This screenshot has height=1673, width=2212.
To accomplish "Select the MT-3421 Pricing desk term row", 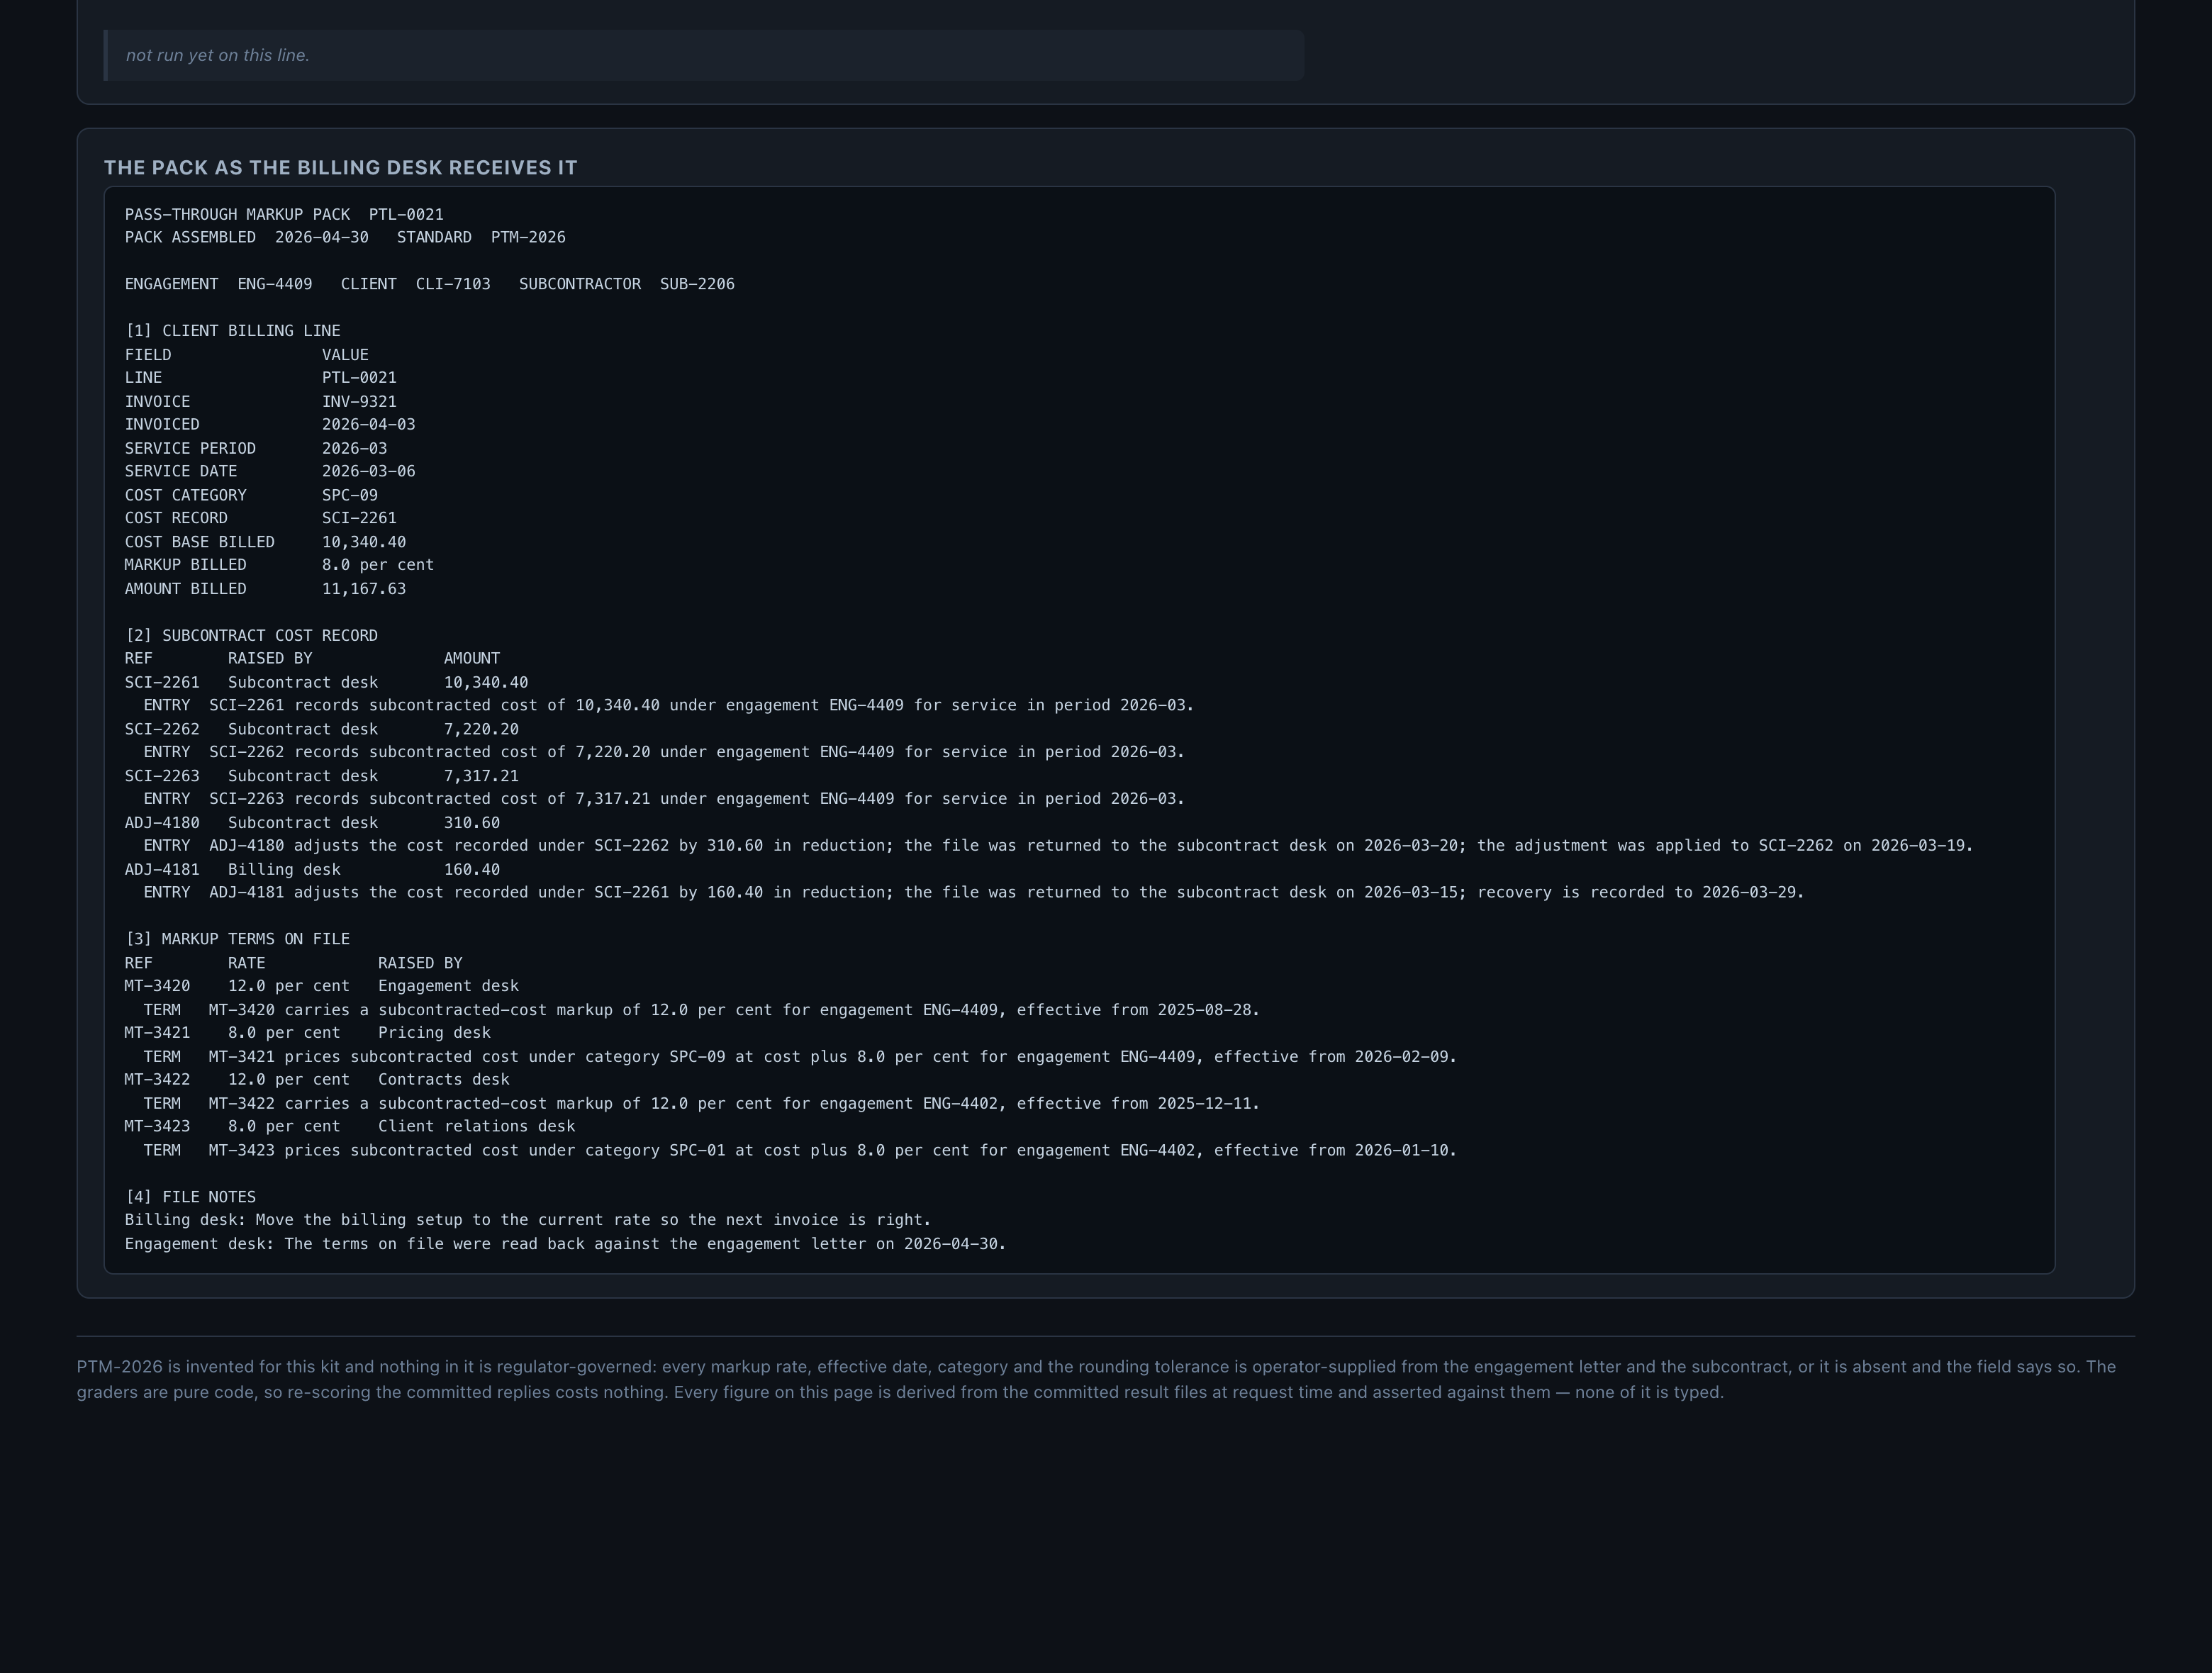I will point(307,1033).
